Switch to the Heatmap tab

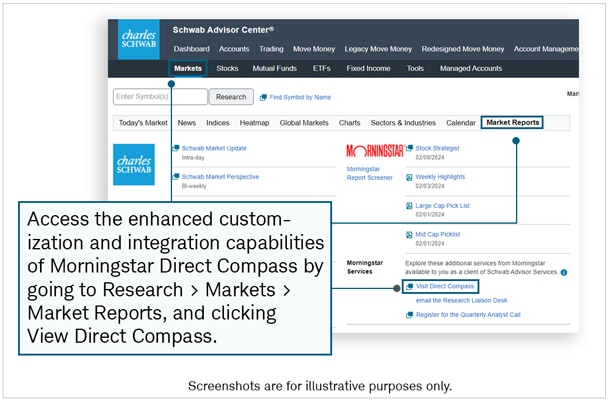(x=254, y=123)
